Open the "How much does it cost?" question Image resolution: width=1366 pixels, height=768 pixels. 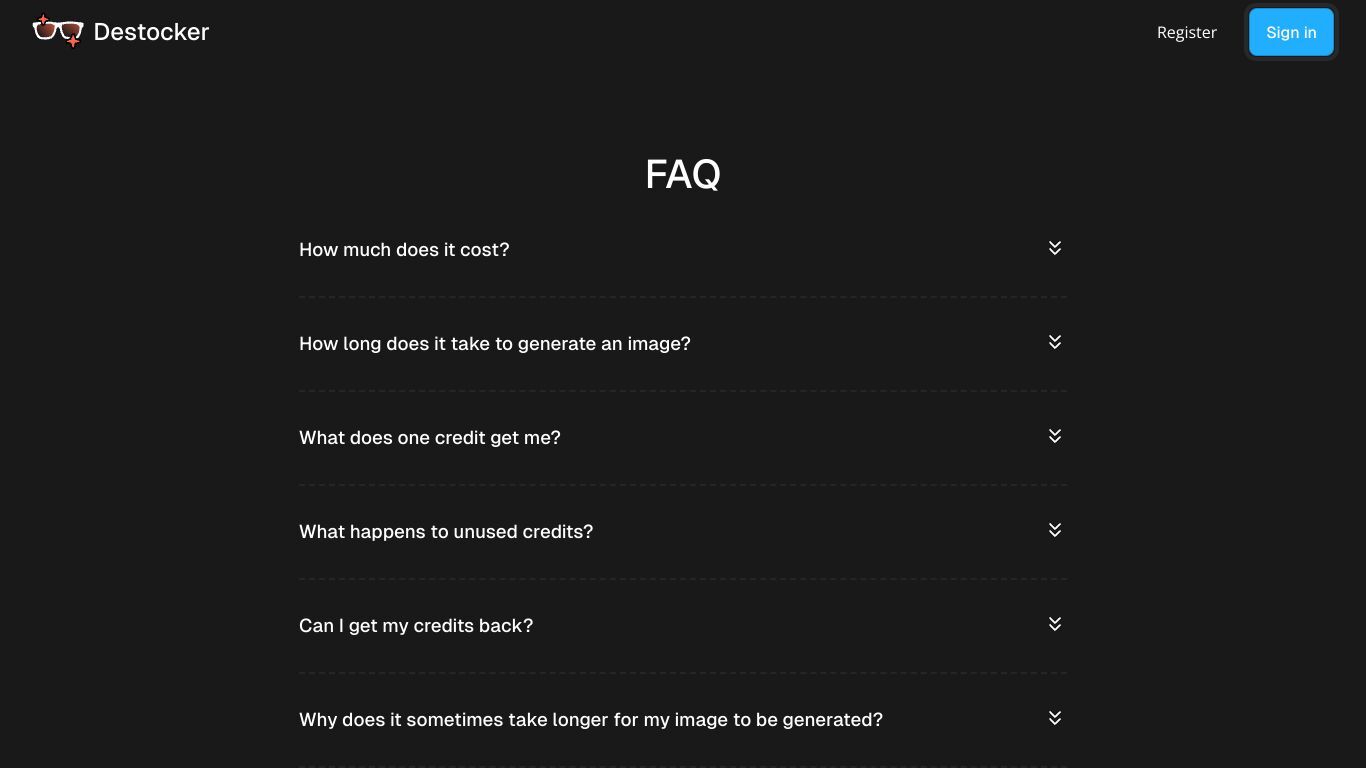pos(404,250)
